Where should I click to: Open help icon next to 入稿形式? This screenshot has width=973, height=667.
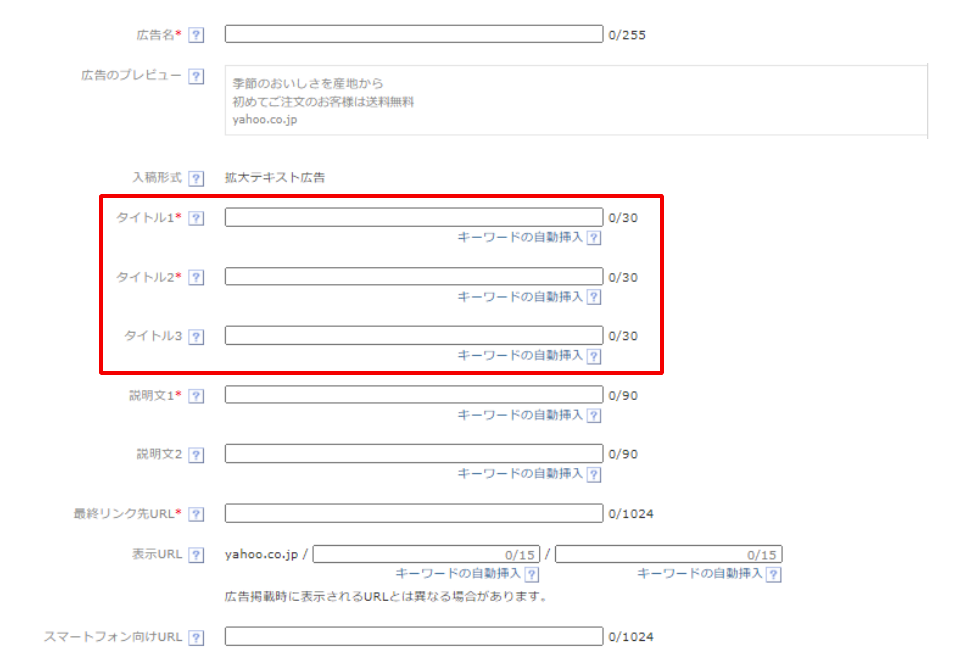(x=196, y=178)
